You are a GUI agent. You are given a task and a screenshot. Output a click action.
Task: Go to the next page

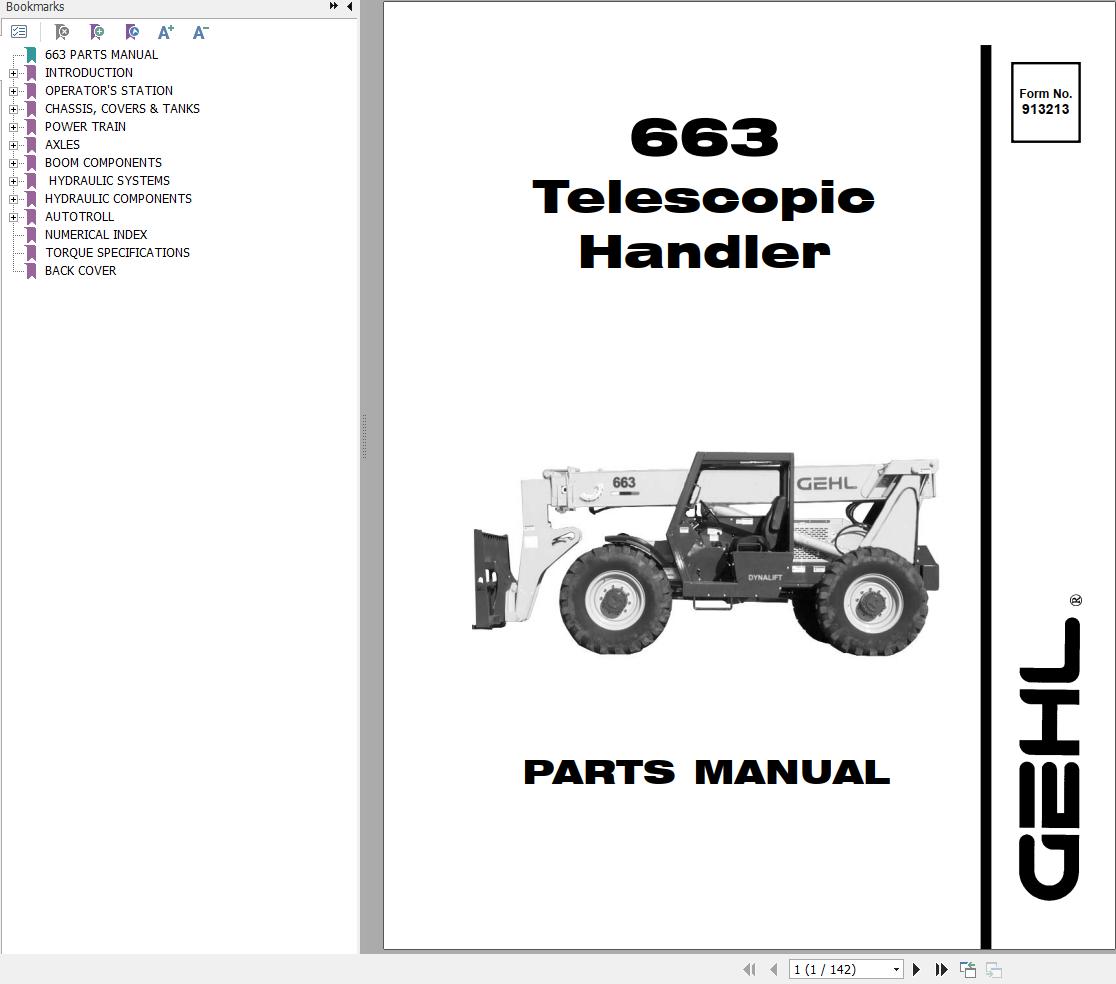click(x=917, y=969)
